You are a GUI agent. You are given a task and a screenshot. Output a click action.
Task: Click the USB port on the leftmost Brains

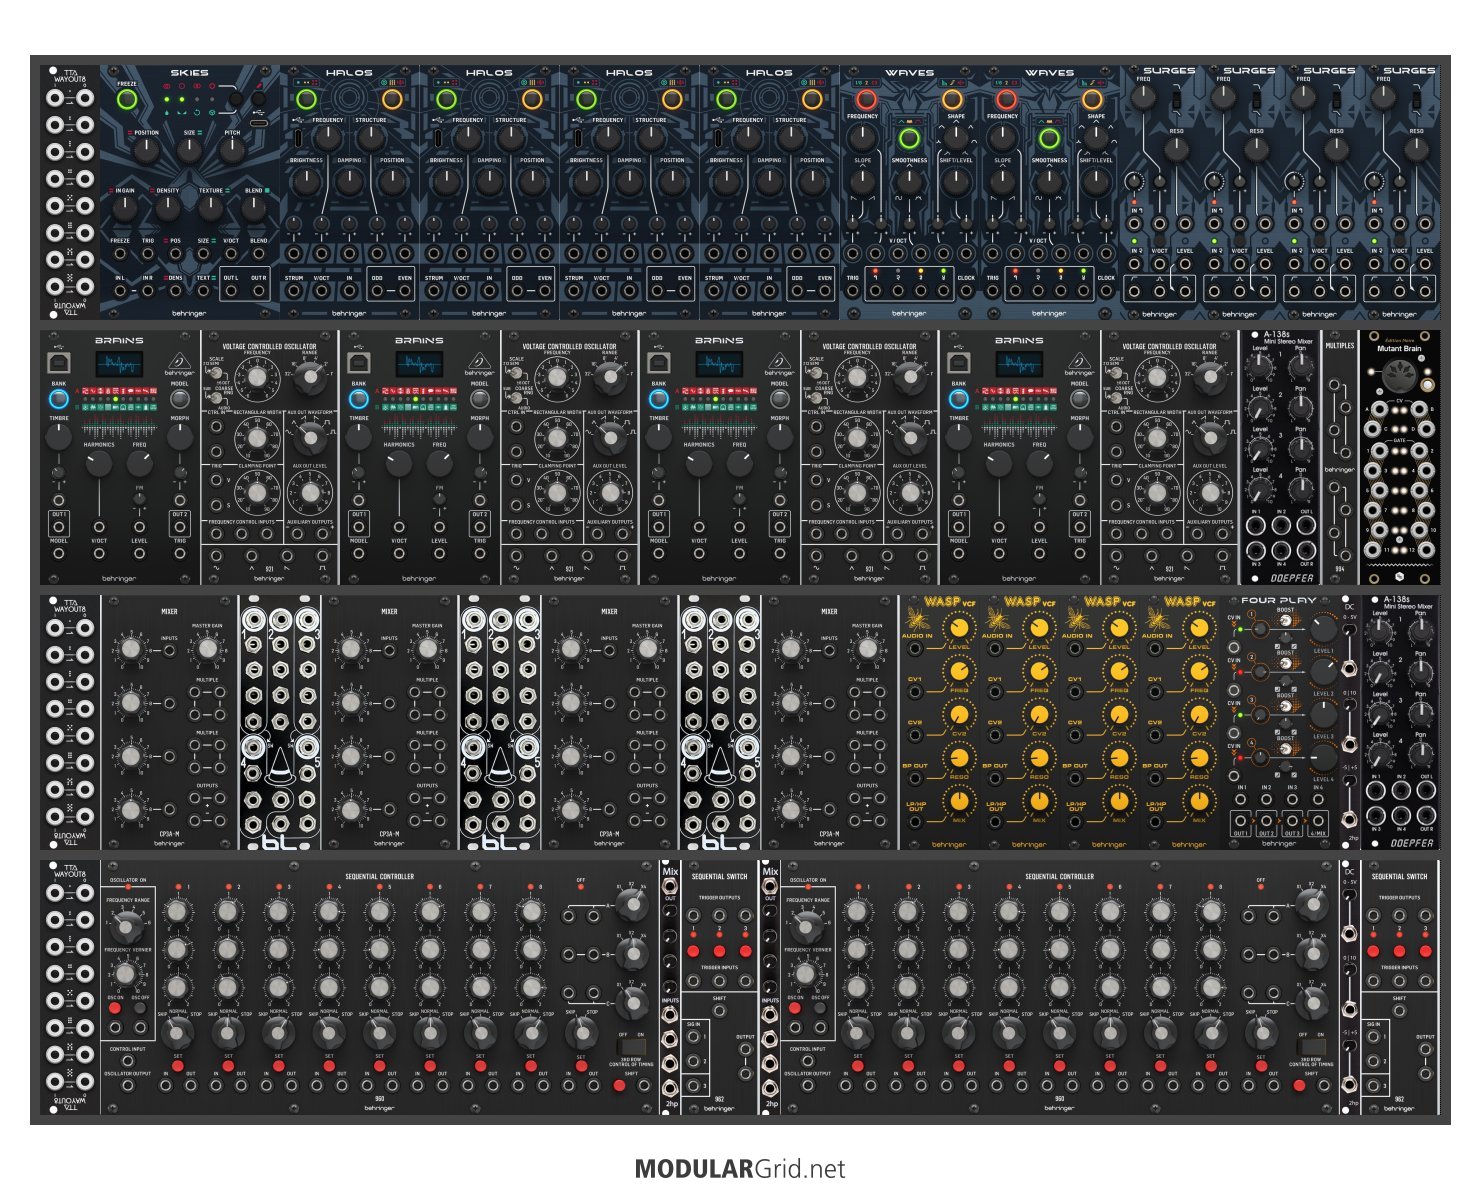coord(59,361)
